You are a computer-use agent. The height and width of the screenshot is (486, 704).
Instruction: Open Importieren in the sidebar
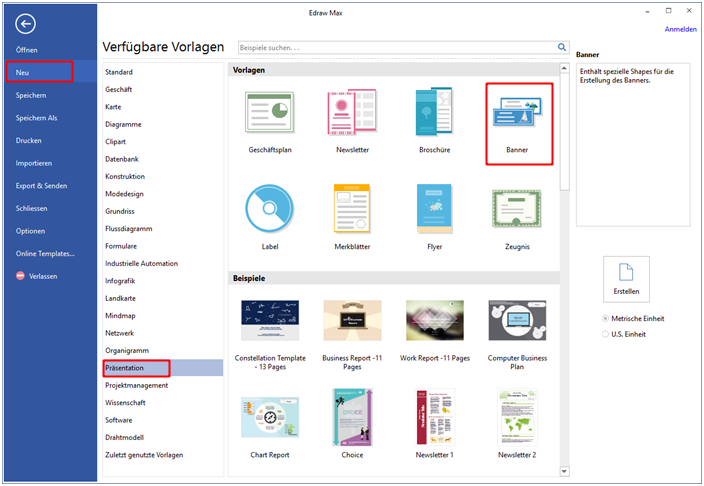[34, 163]
